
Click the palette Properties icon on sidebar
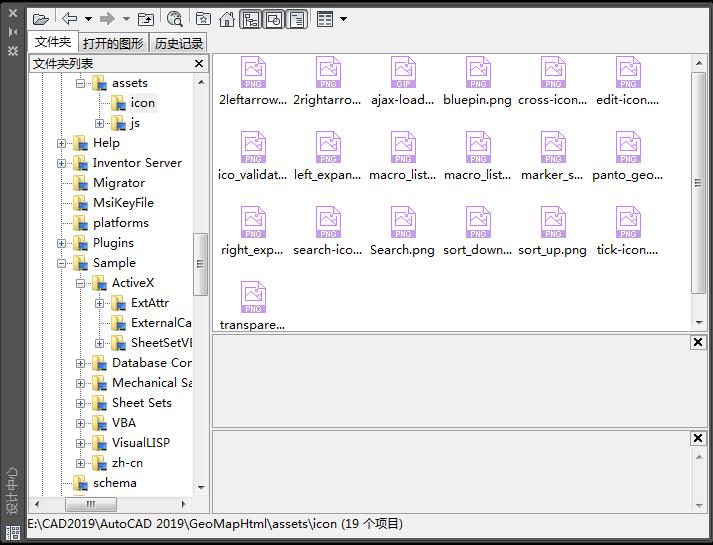pos(13,50)
